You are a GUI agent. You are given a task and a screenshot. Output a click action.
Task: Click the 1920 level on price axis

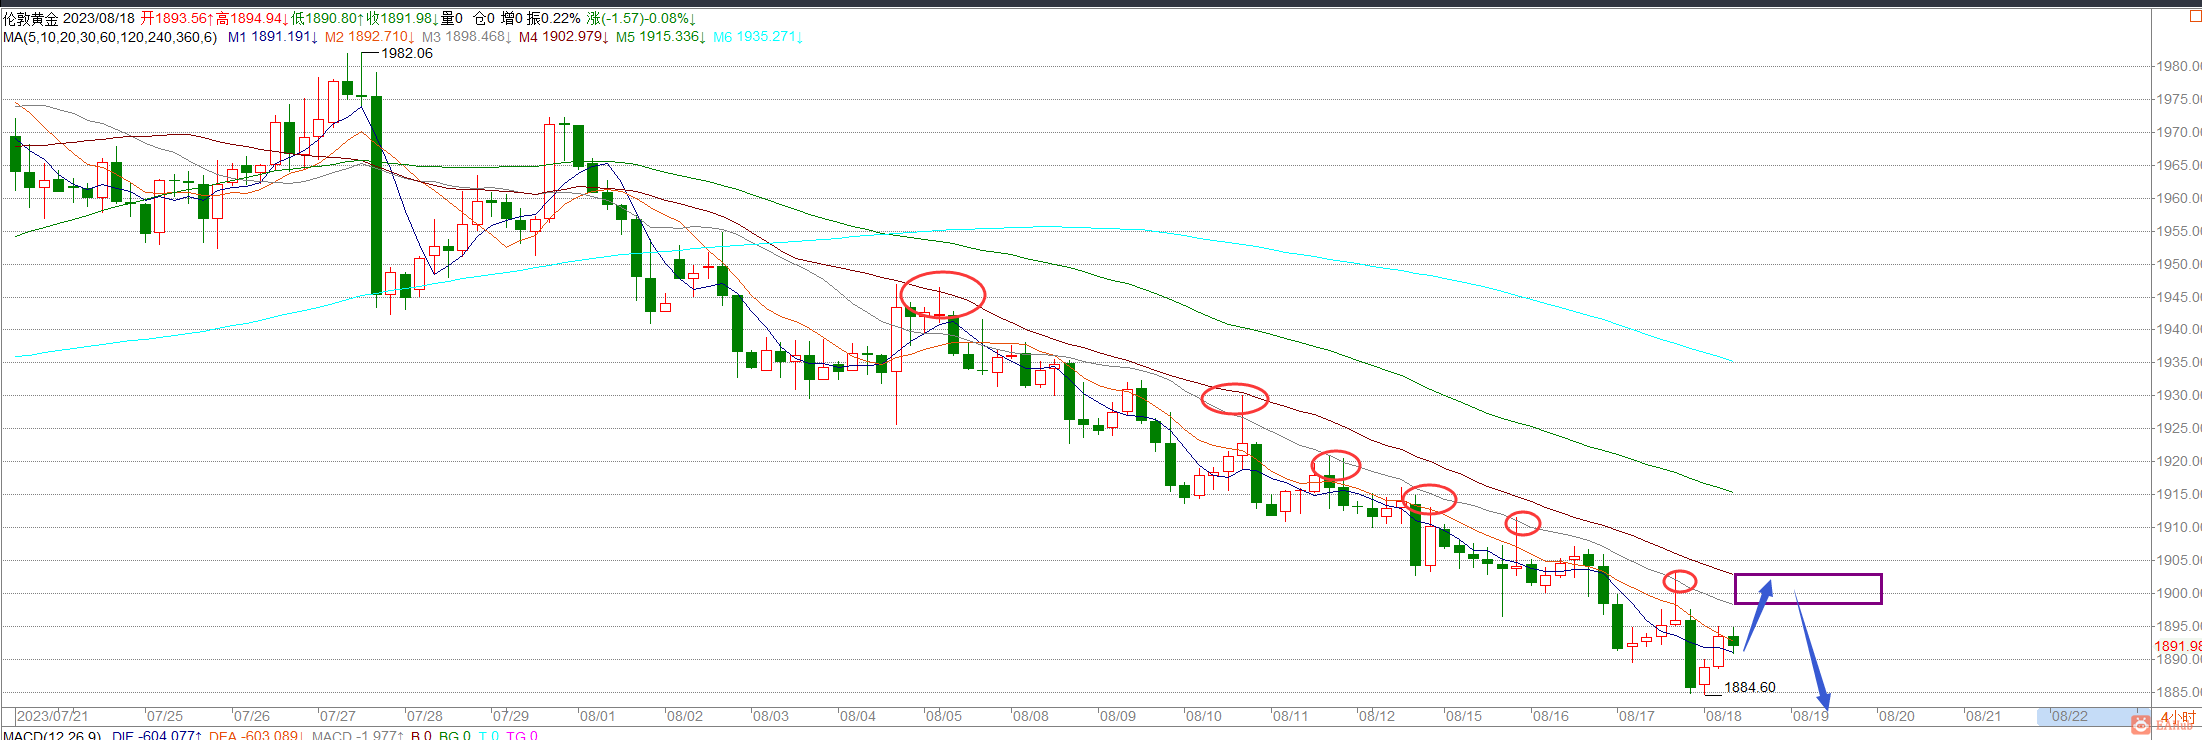pyautogui.click(x=2178, y=461)
